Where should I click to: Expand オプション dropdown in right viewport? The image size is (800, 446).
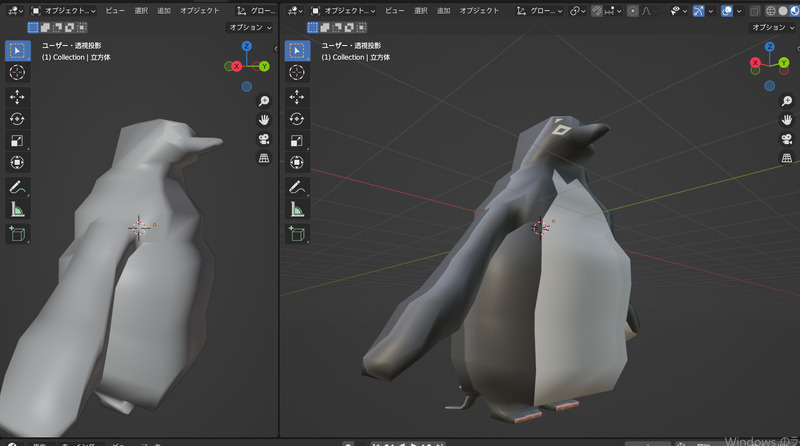coord(772,27)
